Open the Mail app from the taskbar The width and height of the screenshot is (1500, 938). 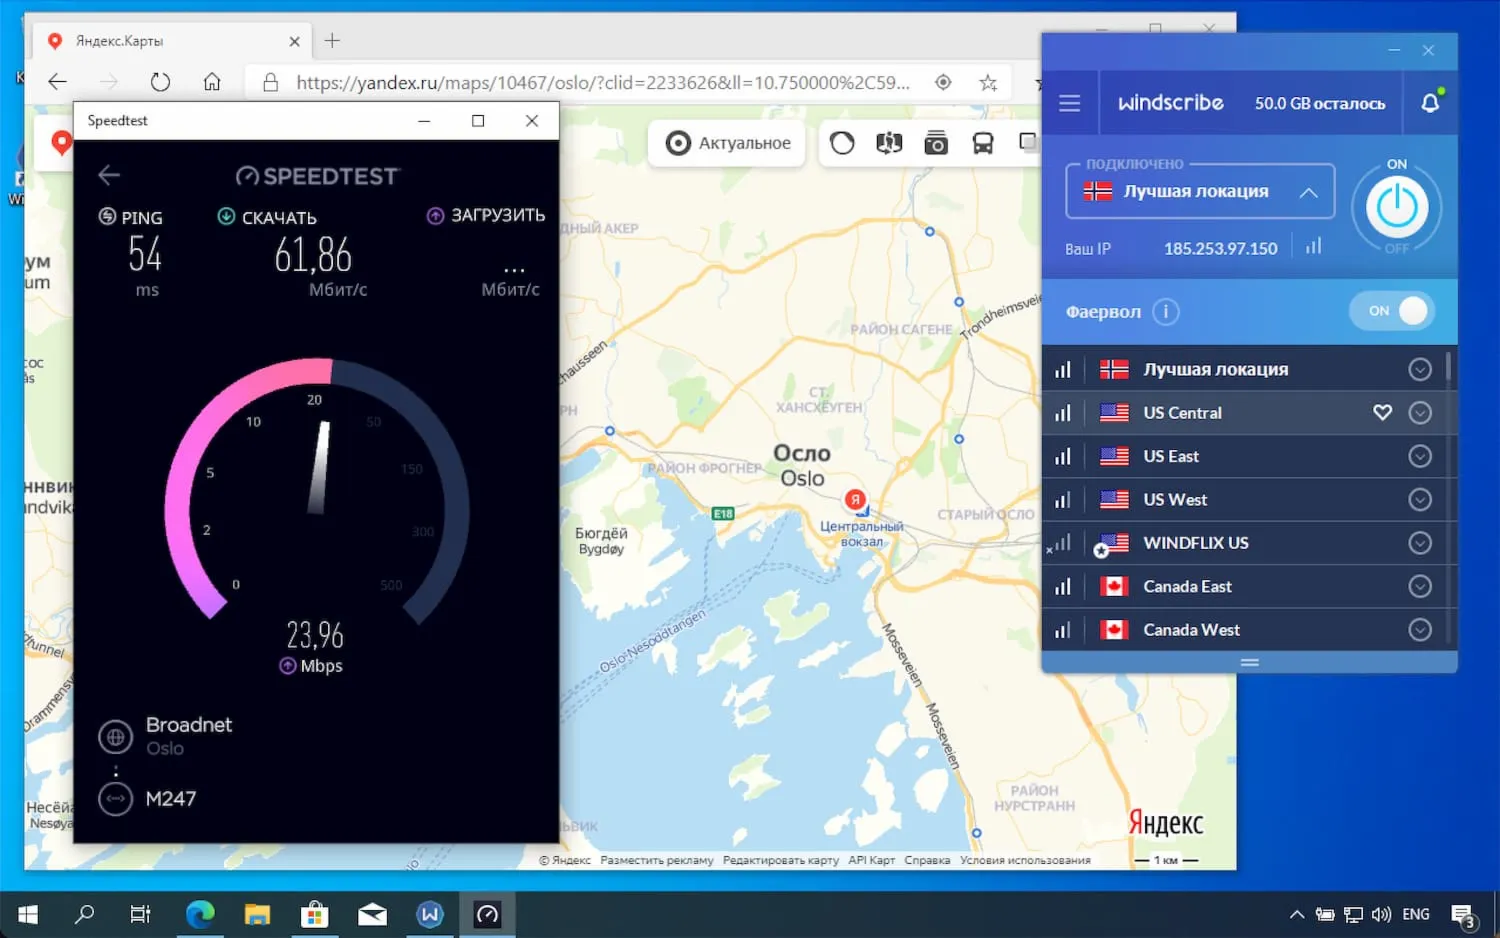point(372,914)
